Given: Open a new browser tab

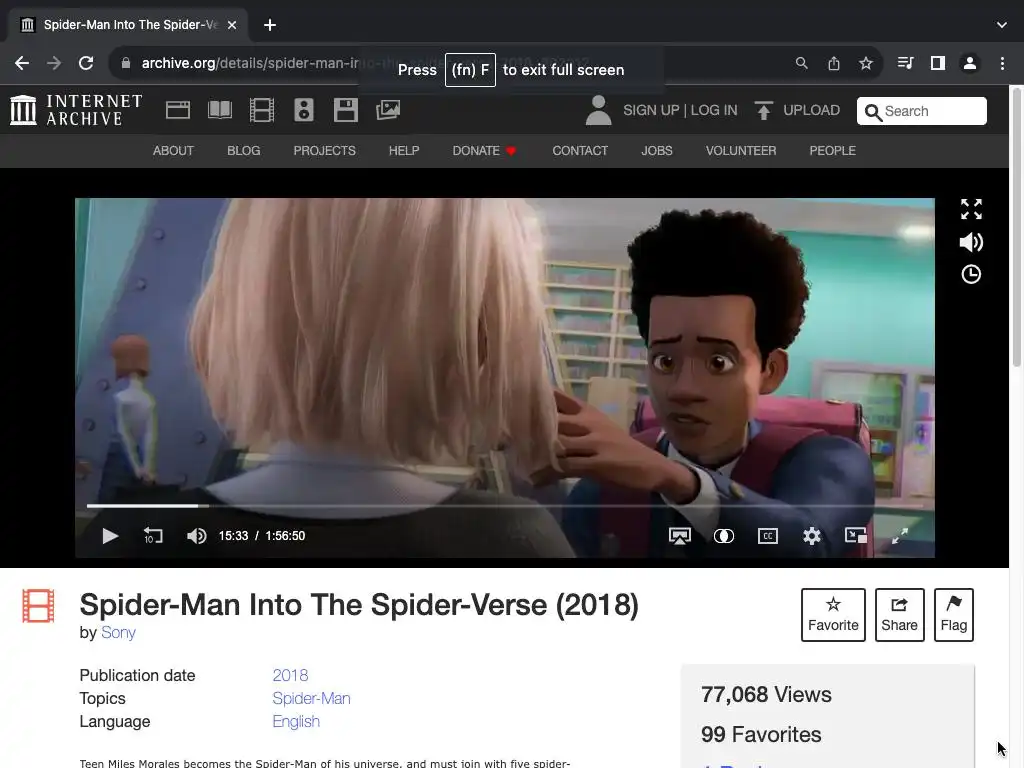Looking at the screenshot, I should tap(270, 25).
